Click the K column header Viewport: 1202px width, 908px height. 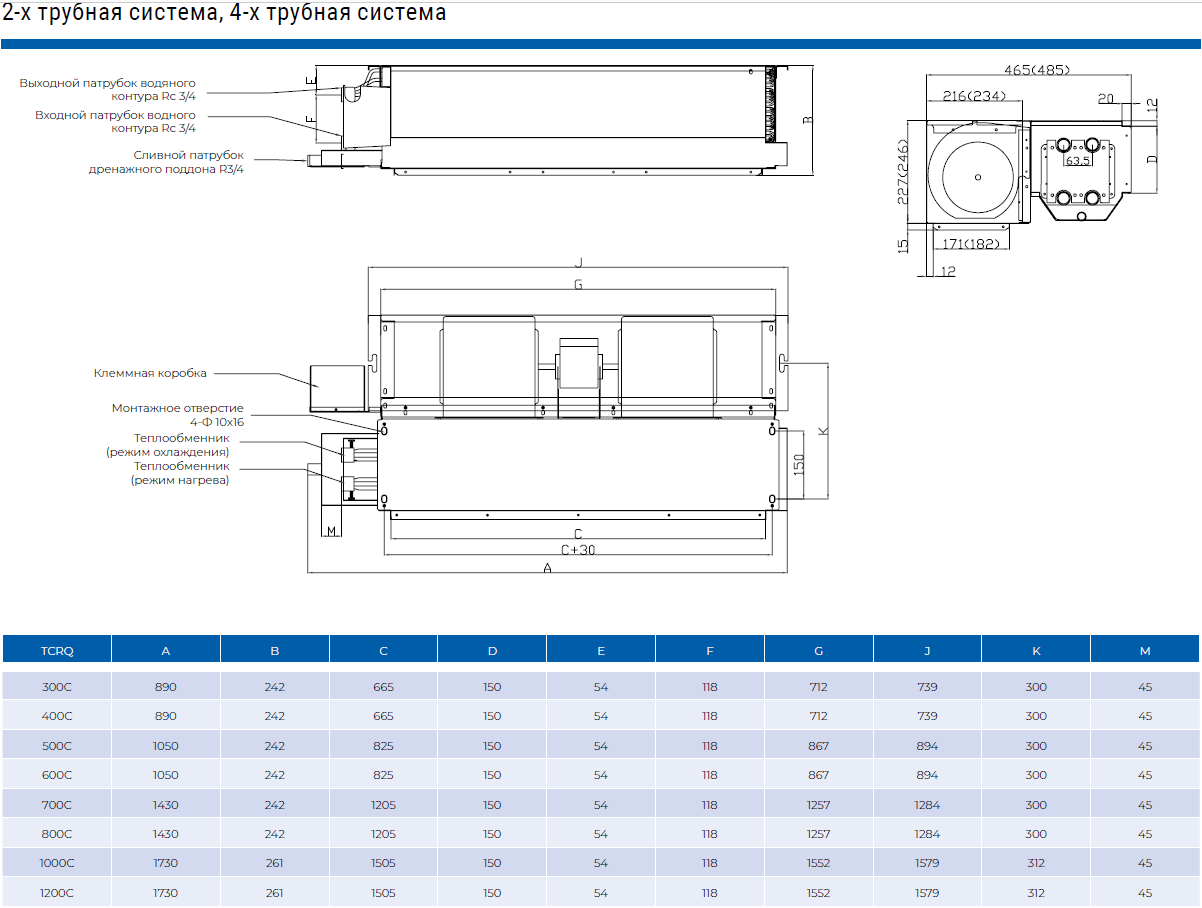(x=1036, y=649)
